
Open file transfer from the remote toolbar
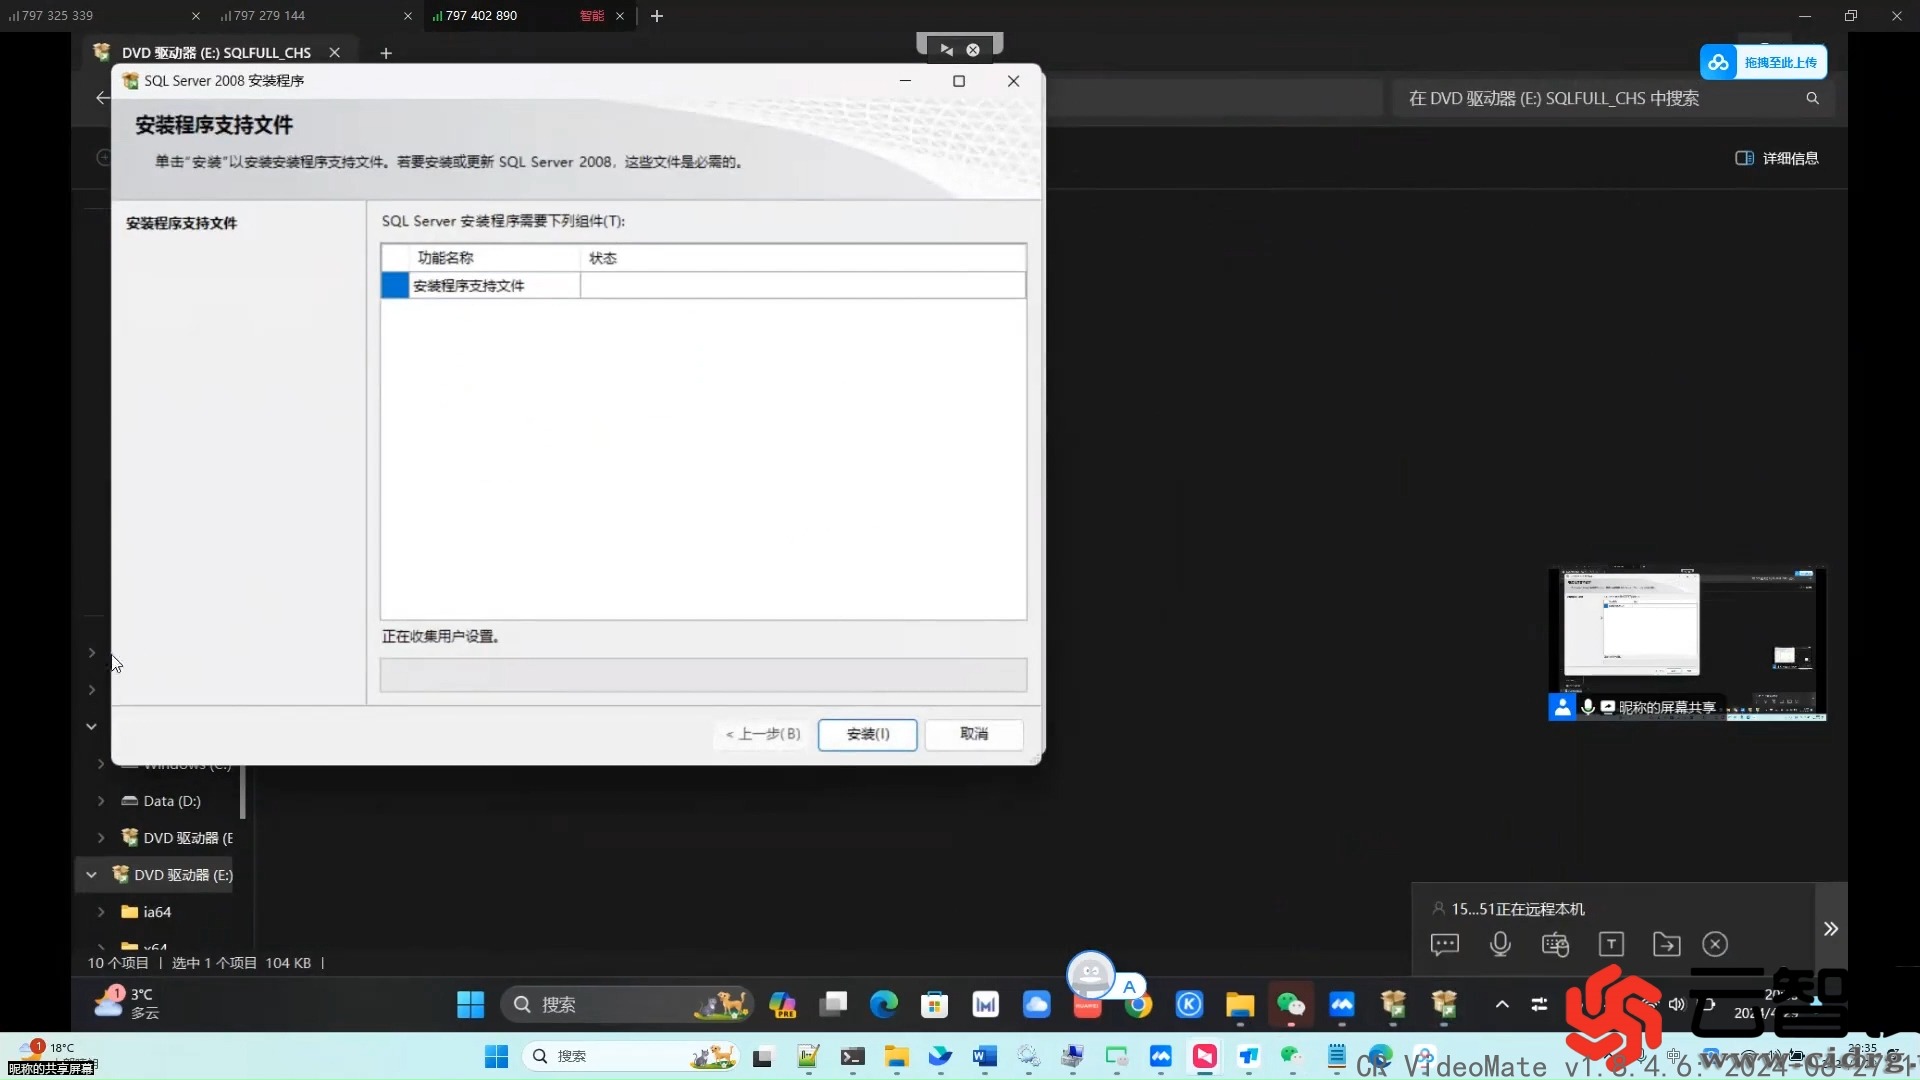coord(1666,944)
